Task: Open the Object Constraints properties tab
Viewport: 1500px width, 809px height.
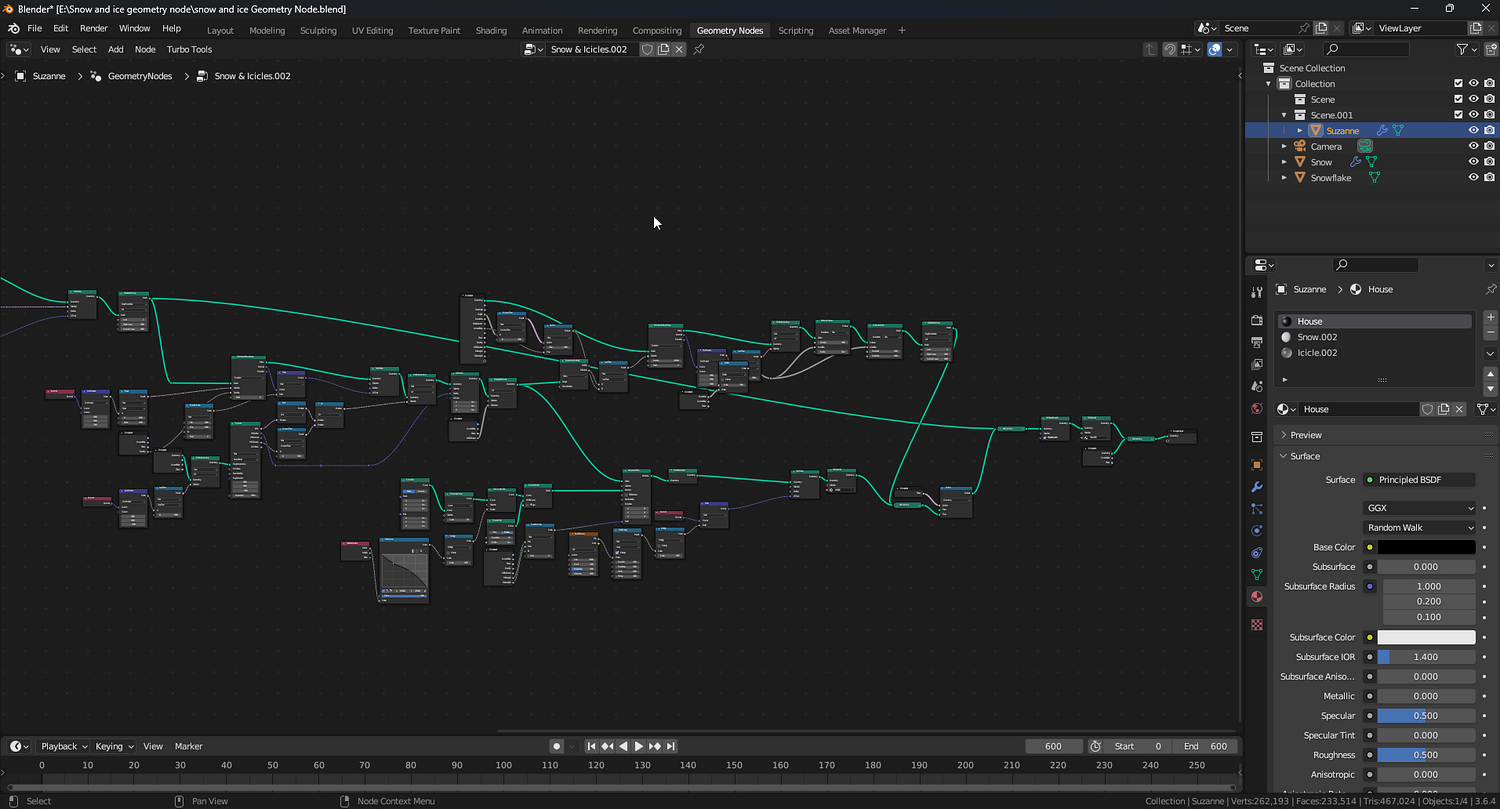Action: click(1257, 553)
